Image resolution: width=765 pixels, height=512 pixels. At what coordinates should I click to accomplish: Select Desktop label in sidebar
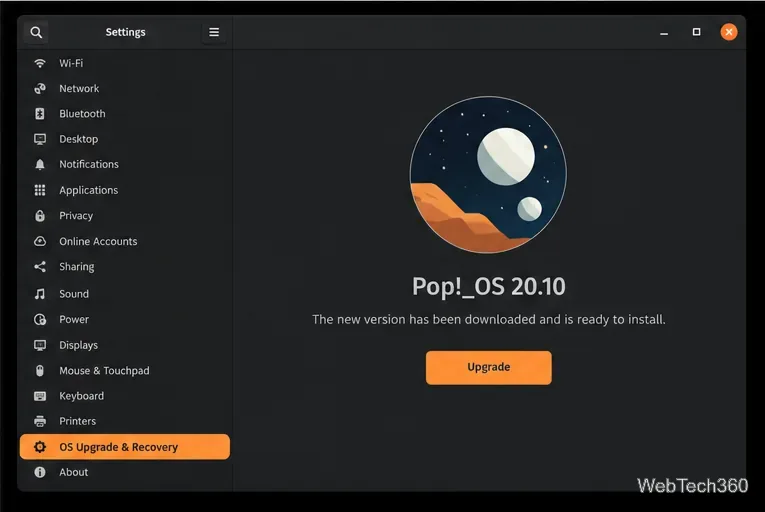[x=79, y=139]
